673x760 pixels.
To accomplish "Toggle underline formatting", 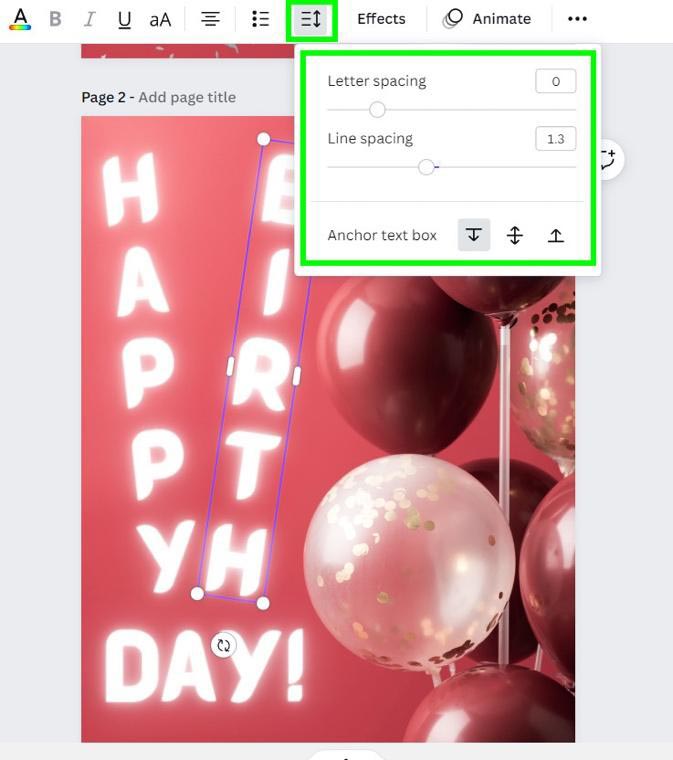I will (125, 19).
